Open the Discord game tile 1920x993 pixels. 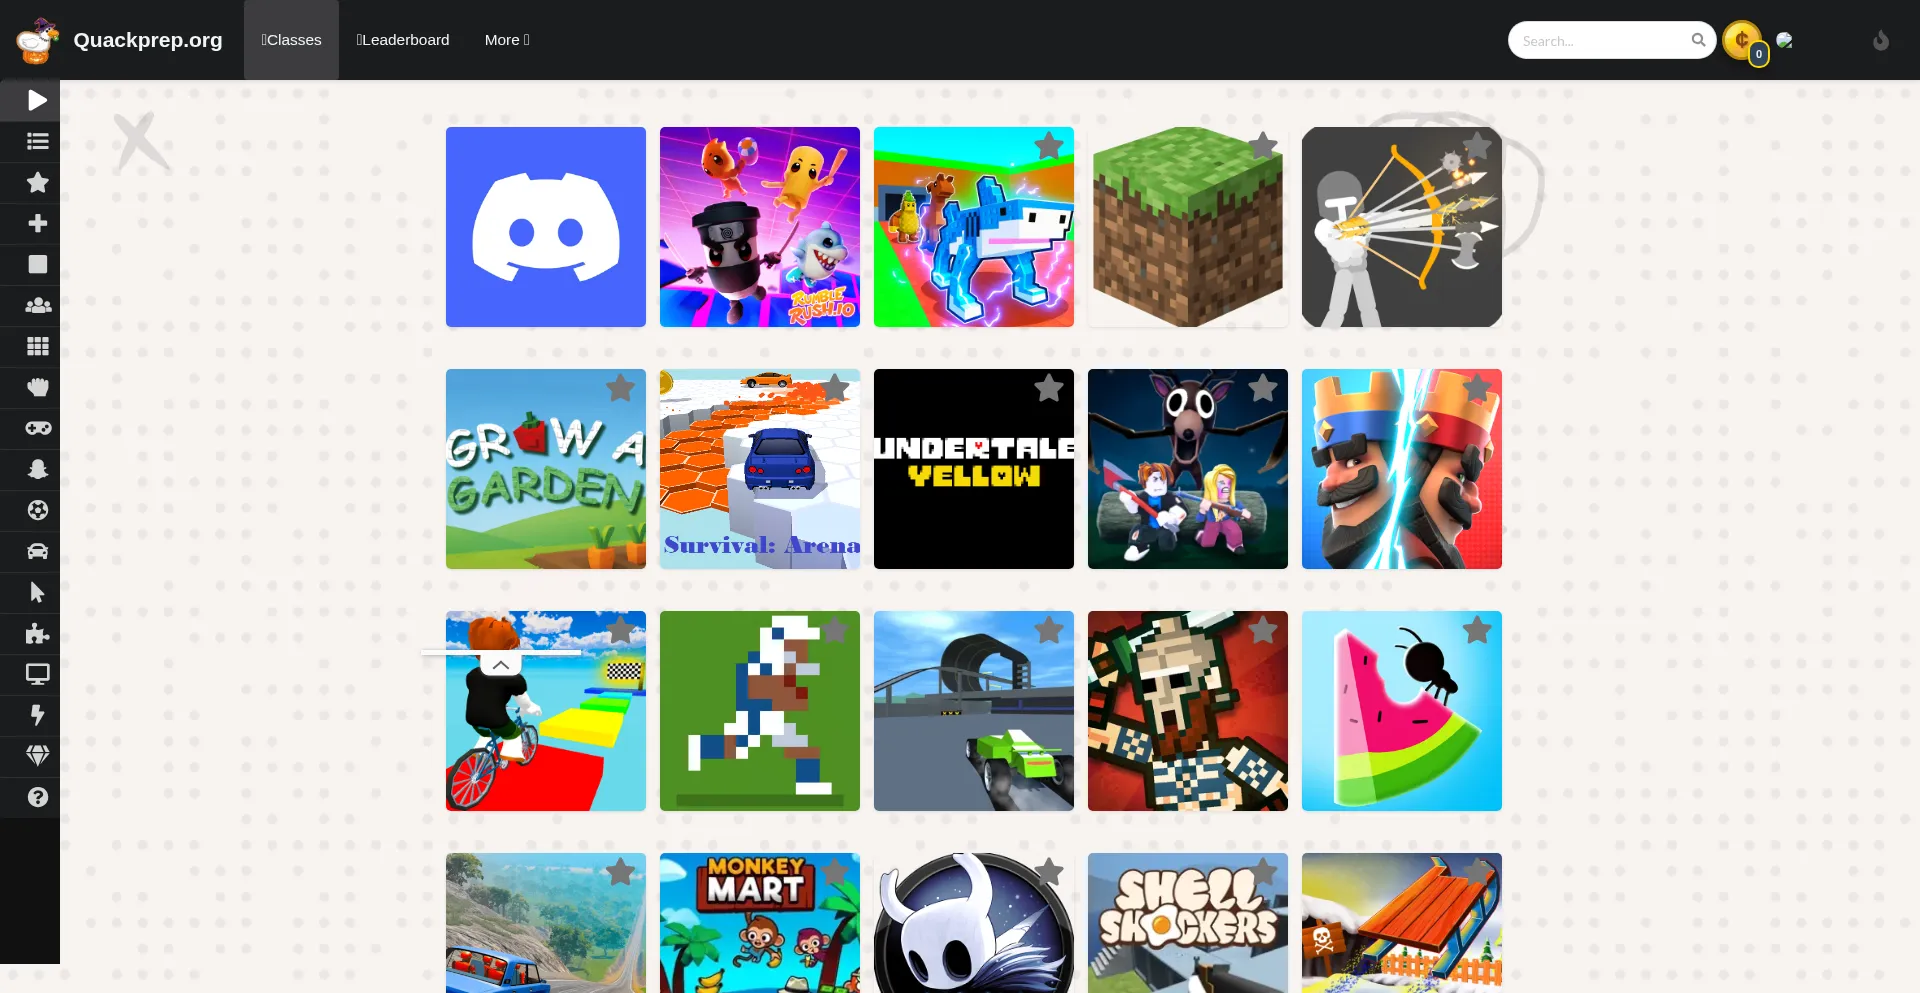(x=546, y=227)
